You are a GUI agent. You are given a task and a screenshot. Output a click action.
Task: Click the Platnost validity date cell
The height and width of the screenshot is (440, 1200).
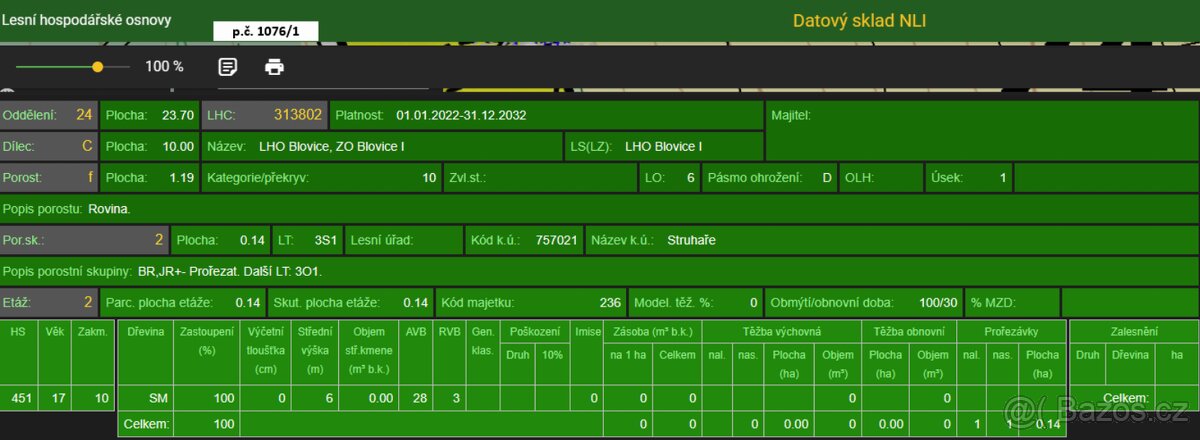tap(546, 115)
